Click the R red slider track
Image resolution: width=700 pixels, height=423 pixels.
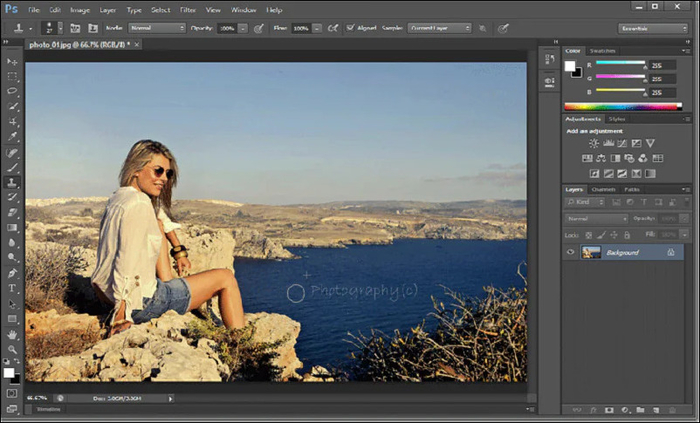tap(621, 63)
